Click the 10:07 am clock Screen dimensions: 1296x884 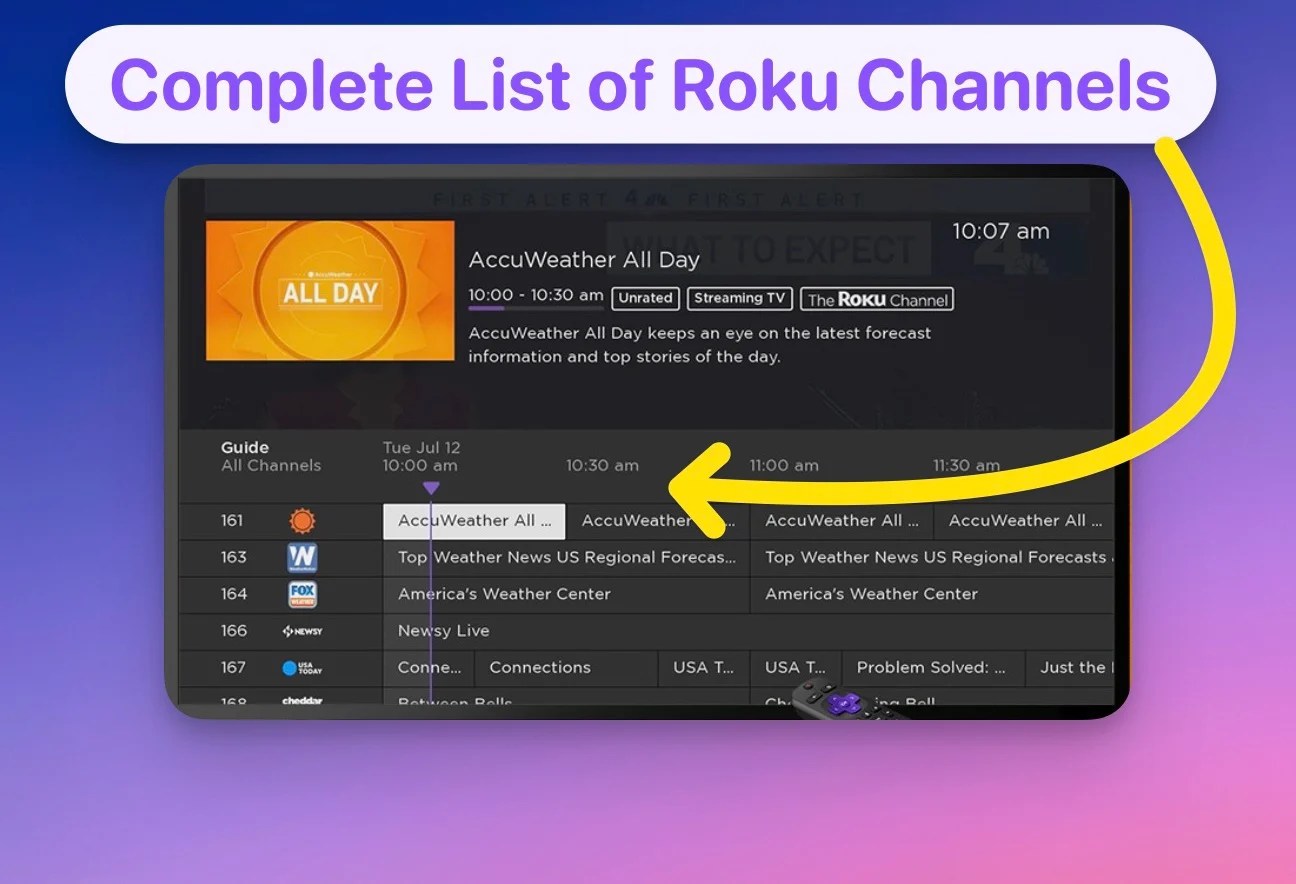[1001, 232]
